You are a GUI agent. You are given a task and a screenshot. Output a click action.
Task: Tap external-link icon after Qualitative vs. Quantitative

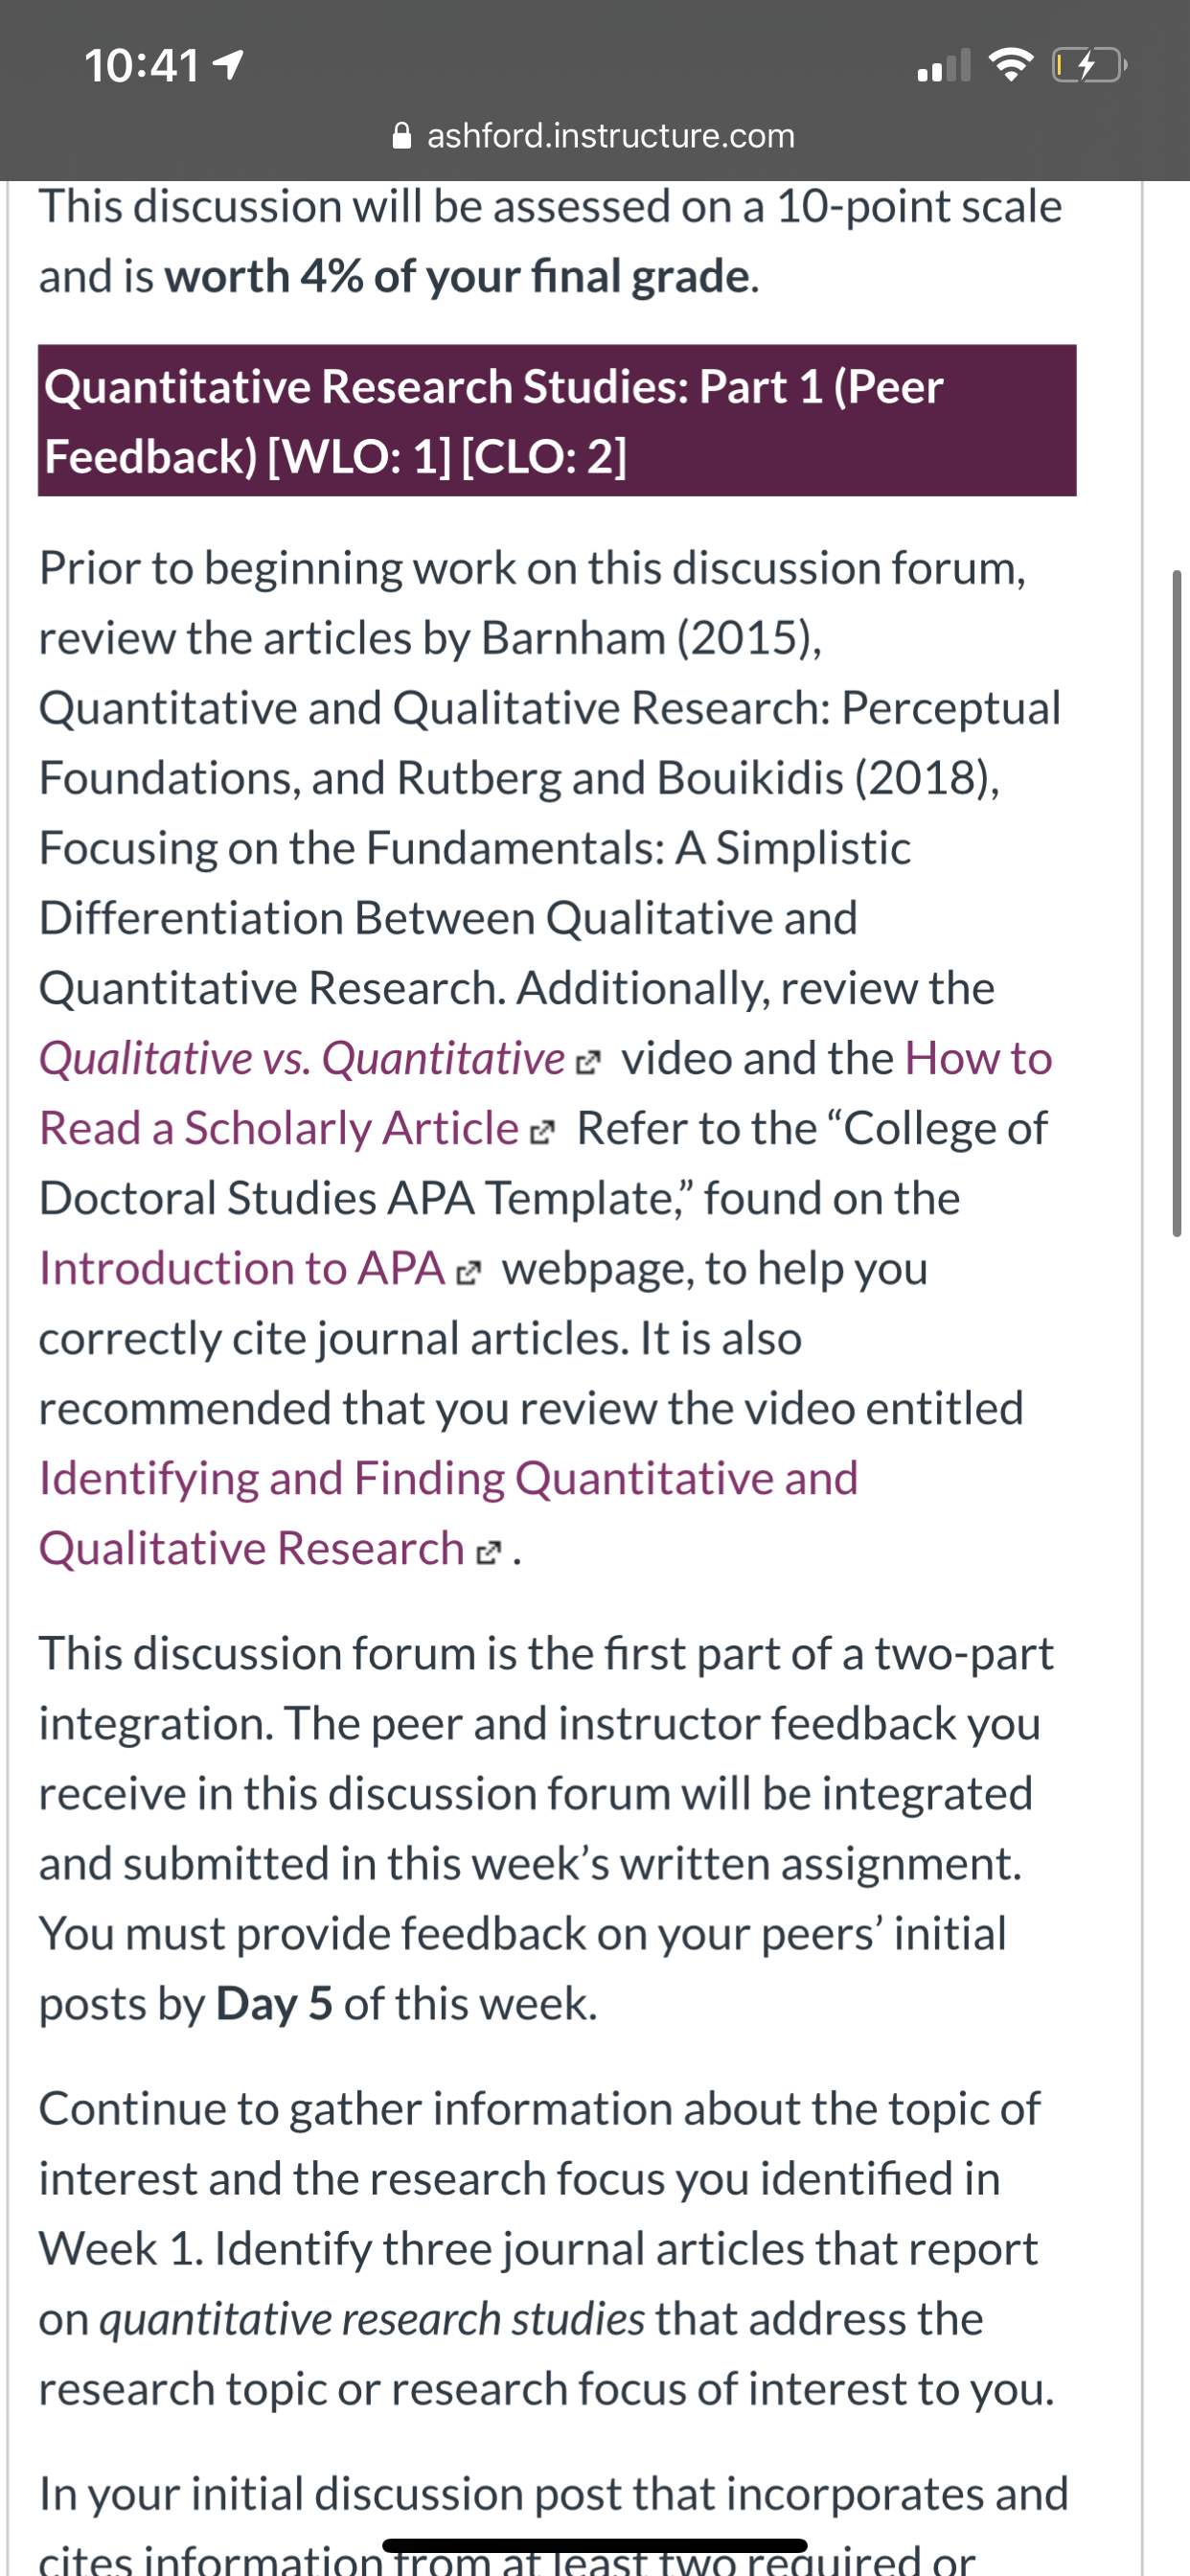(590, 1060)
